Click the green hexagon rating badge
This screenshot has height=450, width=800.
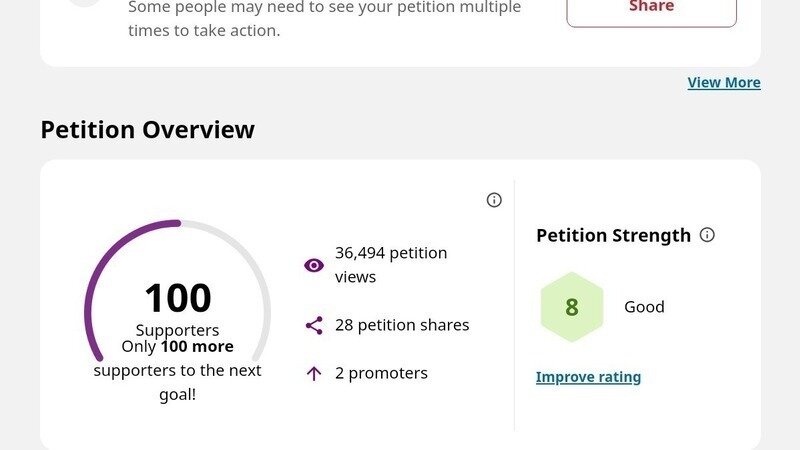[572, 307]
